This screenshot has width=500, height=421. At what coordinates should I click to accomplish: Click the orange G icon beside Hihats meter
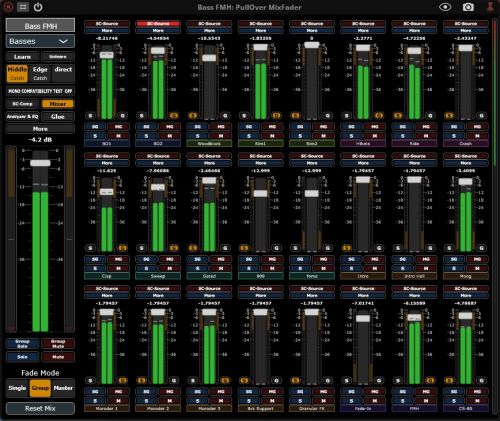(379, 116)
